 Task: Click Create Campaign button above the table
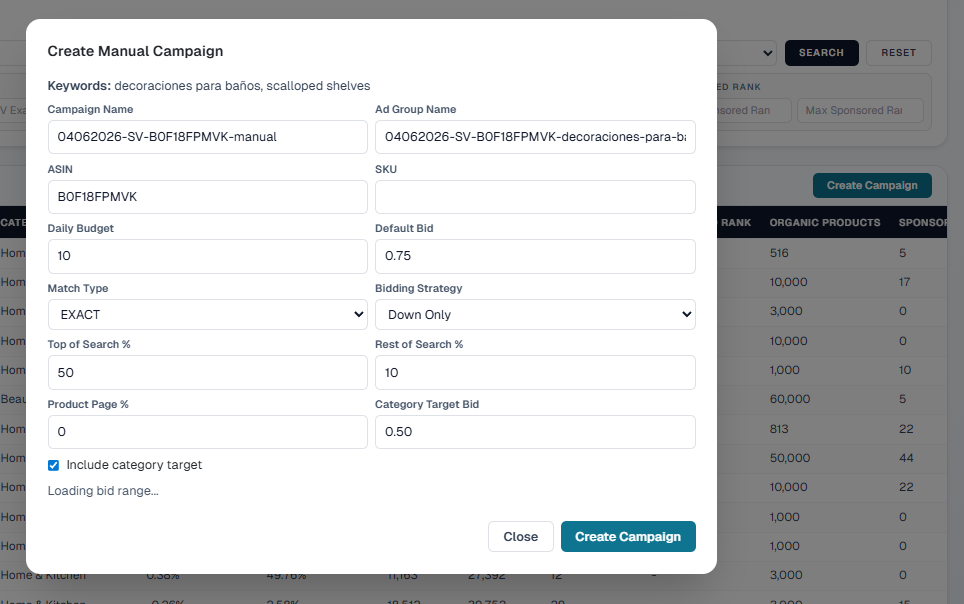click(872, 185)
